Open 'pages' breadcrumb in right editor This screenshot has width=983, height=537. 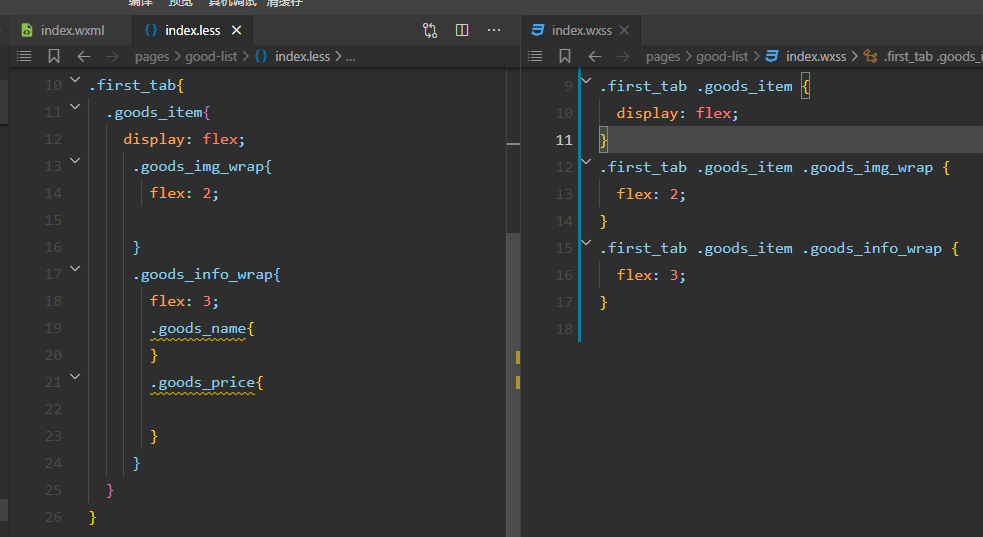click(x=663, y=56)
